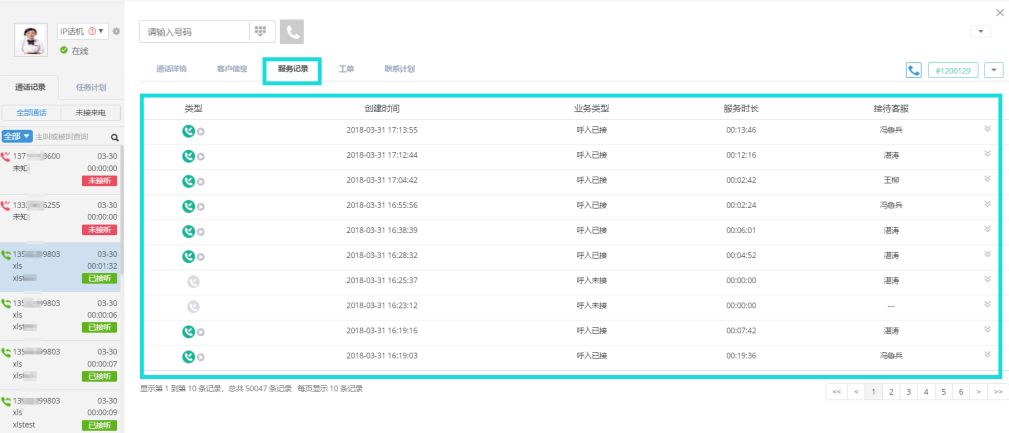Screen dimensions: 1009x433
Task: Click green call icon for 16:55:56 record
Action: point(188,206)
